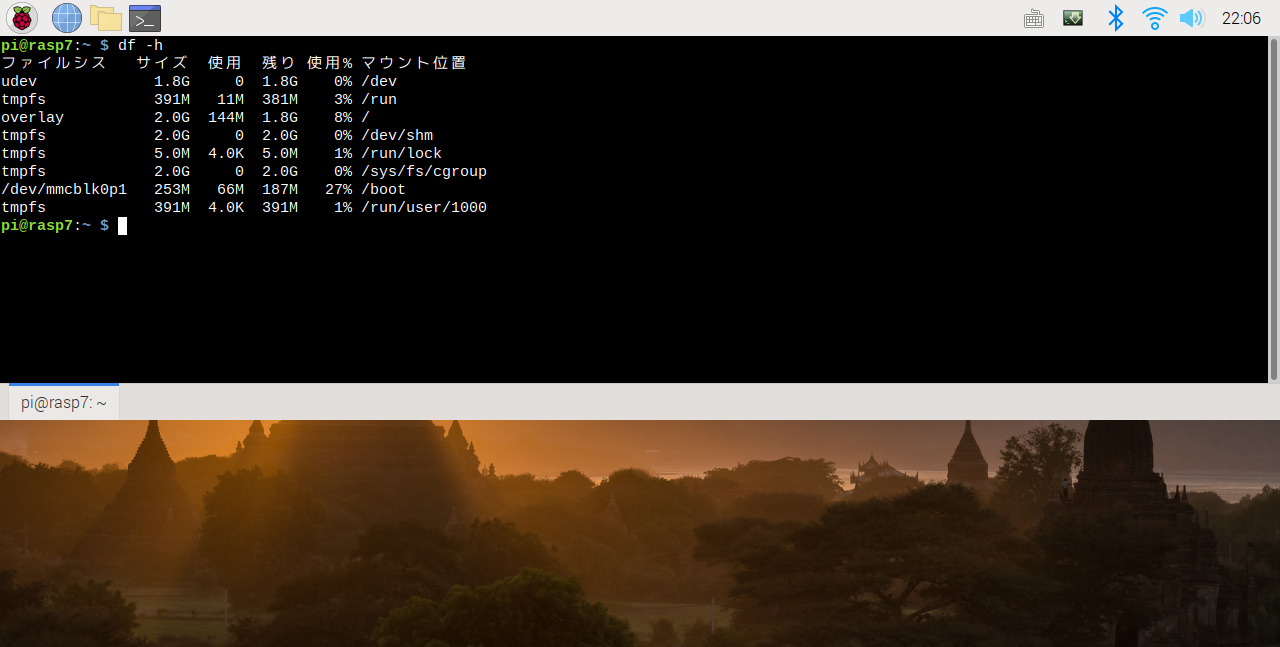
Task: Open the File Manager folder icon
Action: pyautogui.click(x=105, y=17)
